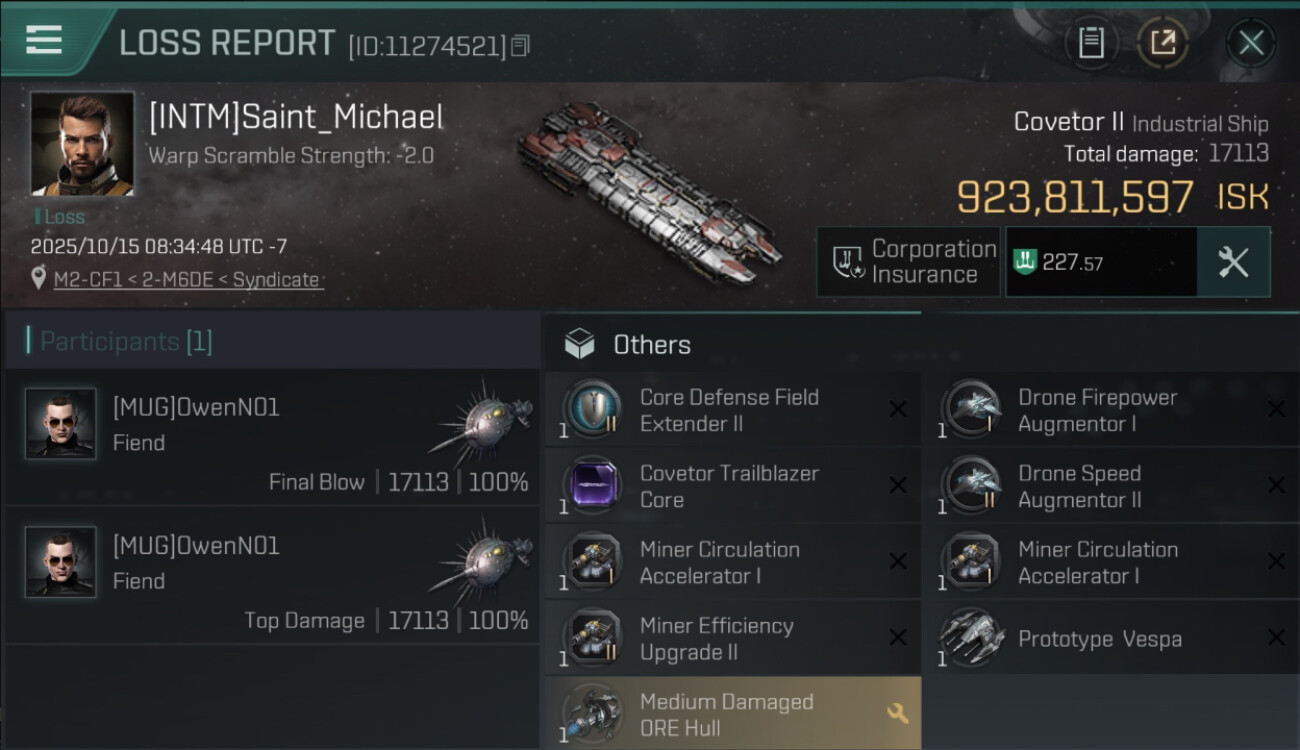Select OwenN01 Final Blow entry

click(x=272, y=437)
